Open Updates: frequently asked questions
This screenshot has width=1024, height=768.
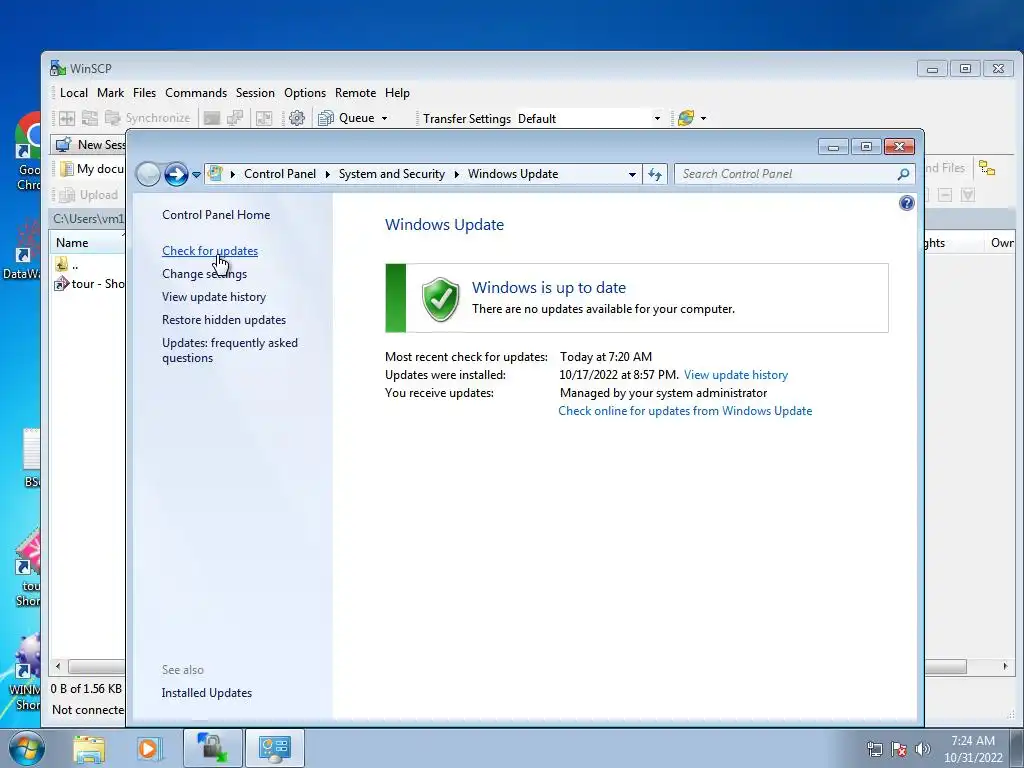(x=229, y=350)
